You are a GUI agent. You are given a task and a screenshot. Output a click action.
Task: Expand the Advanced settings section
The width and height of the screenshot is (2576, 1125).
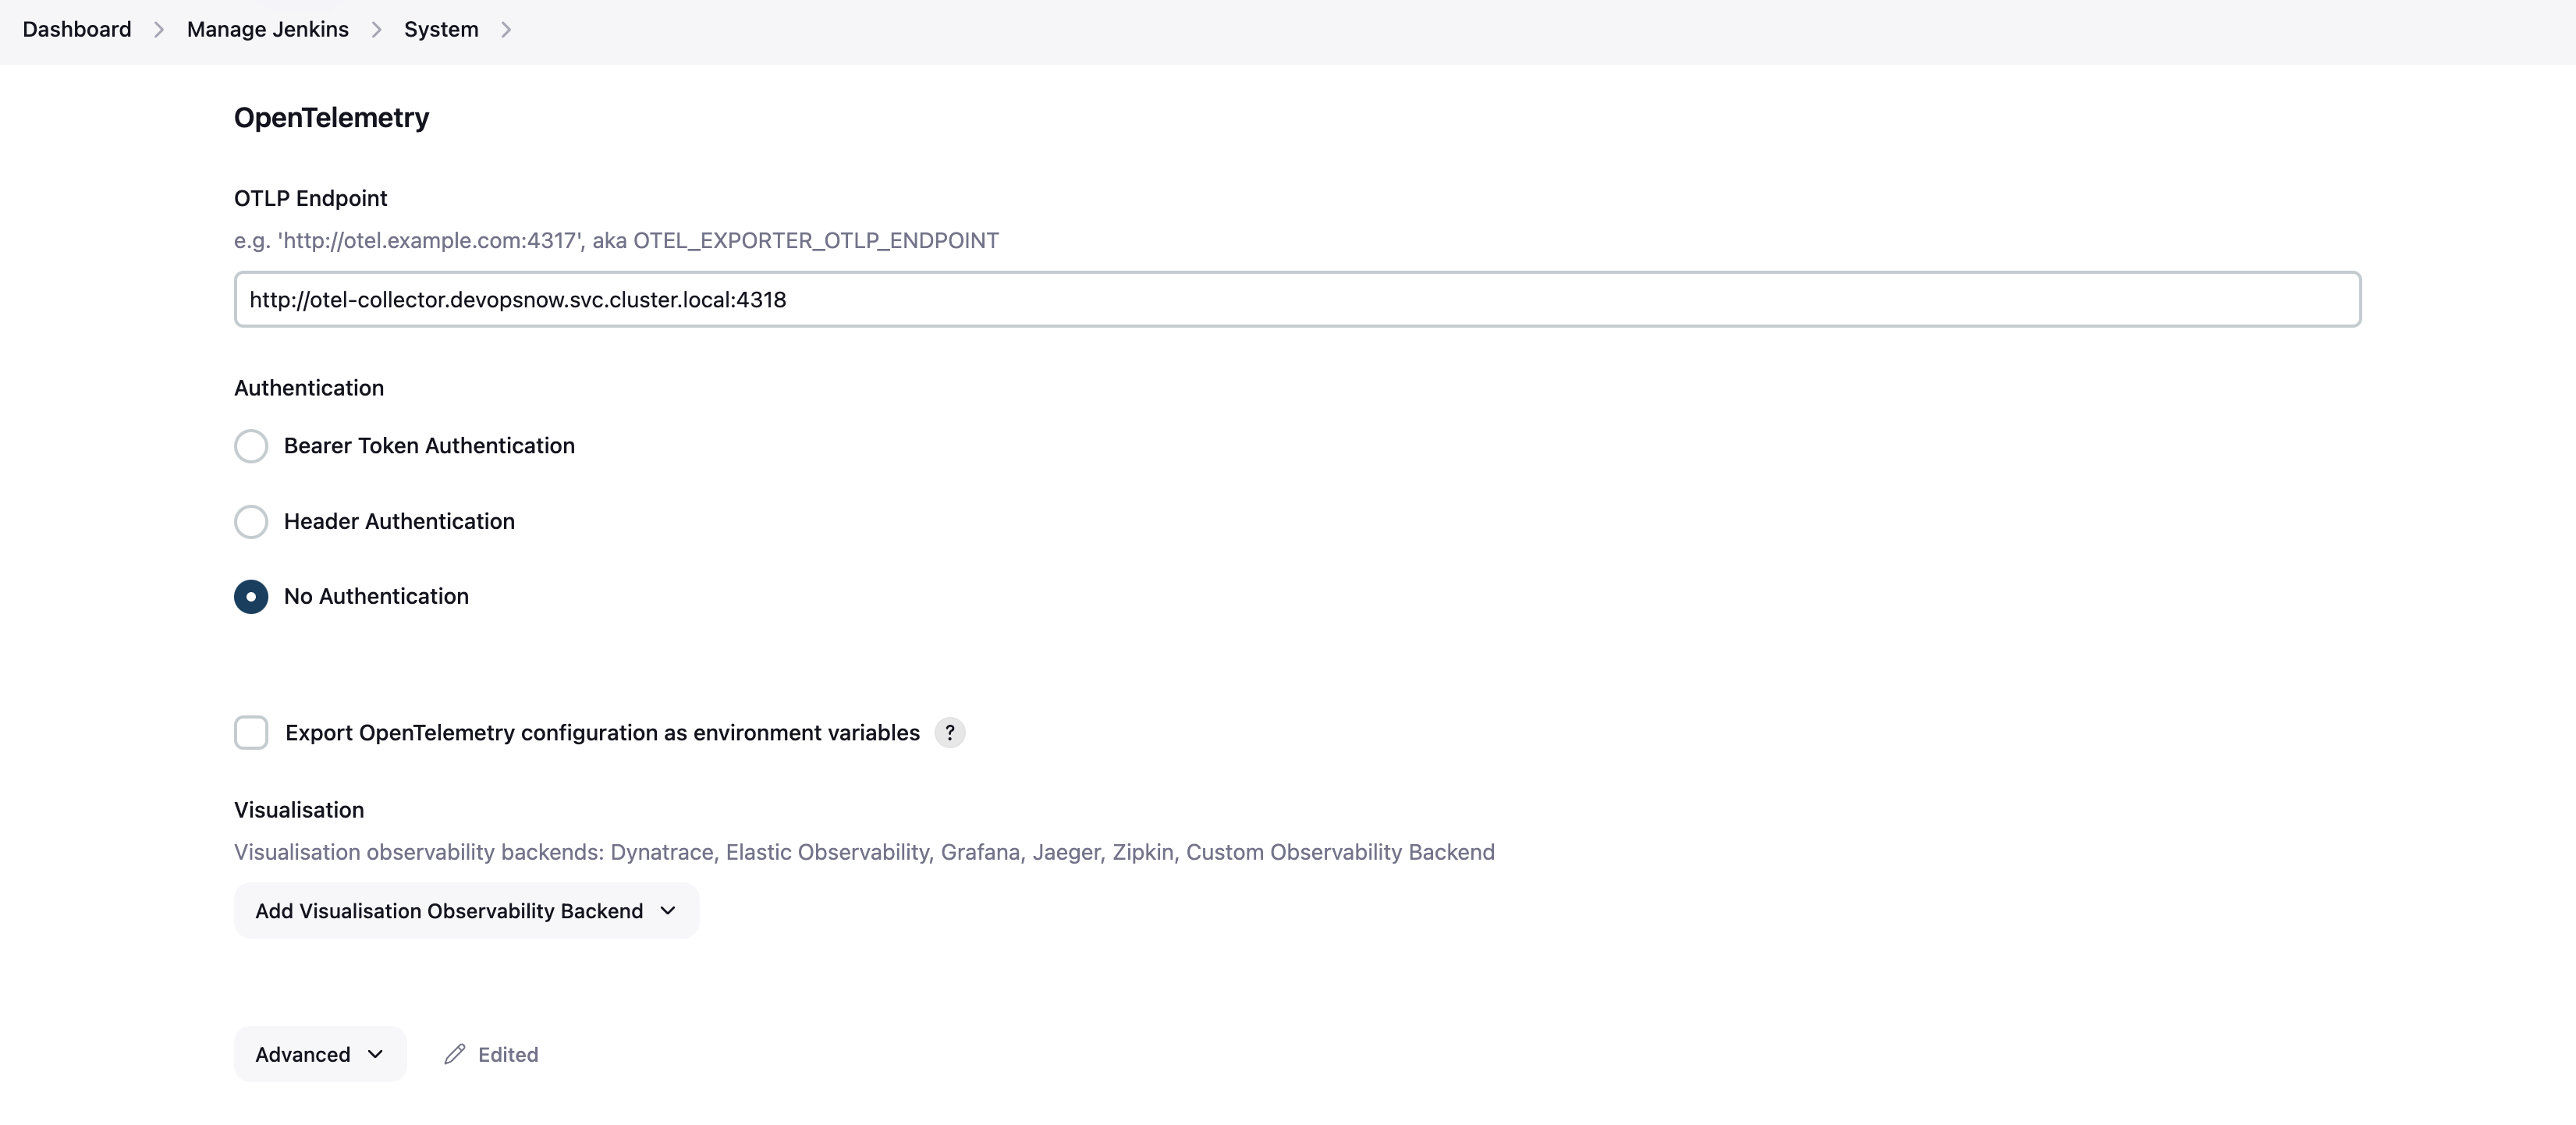[319, 1054]
